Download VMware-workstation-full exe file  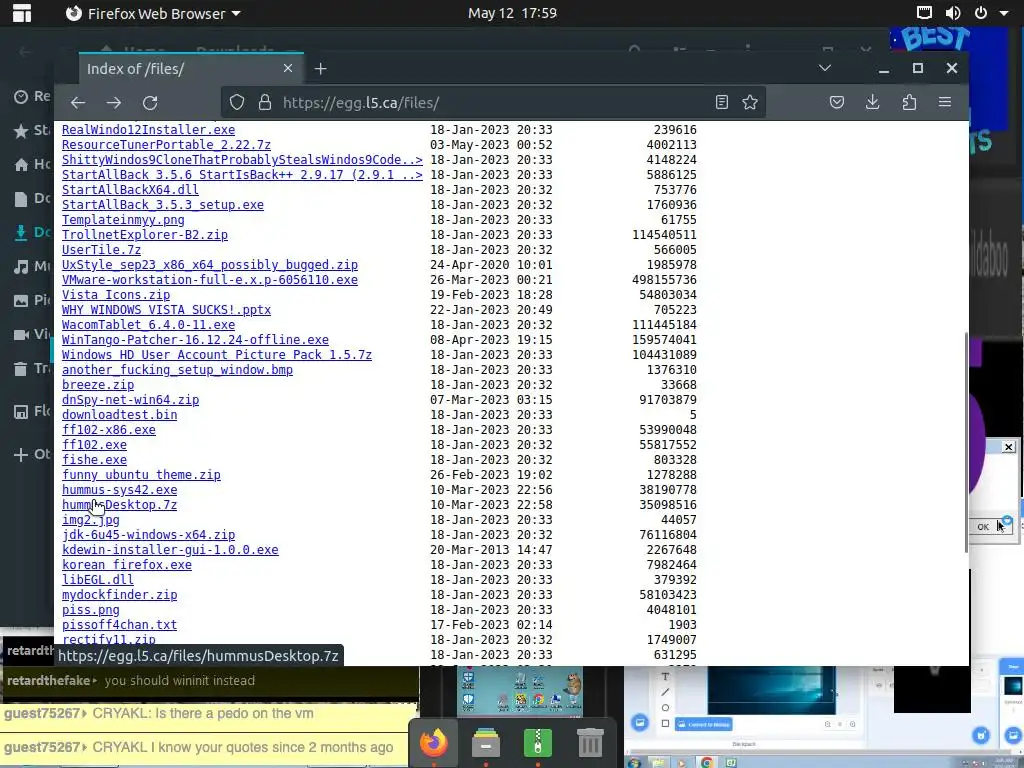pyautogui.click(x=210, y=280)
